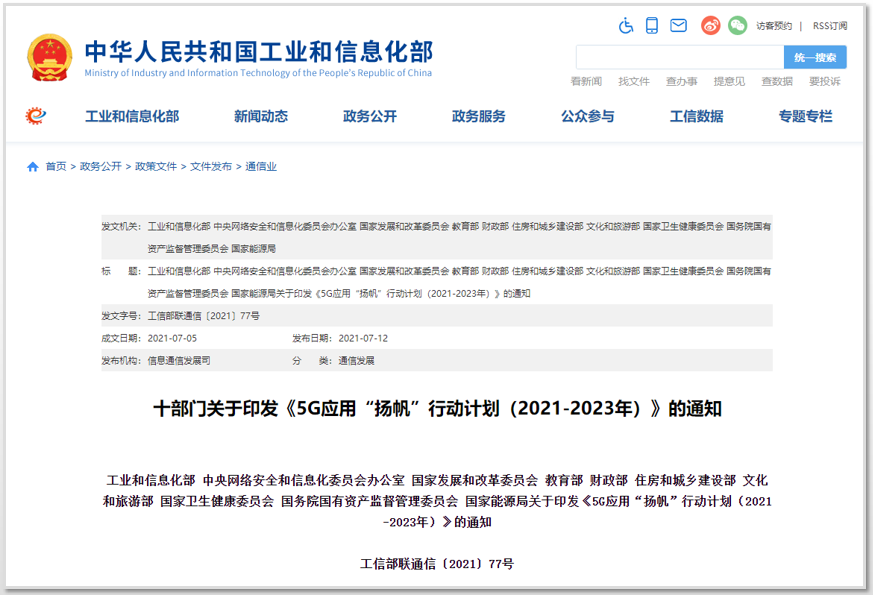Click the email envelope icon
The height and width of the screenshot is (595, 873).
pos(678,26)
